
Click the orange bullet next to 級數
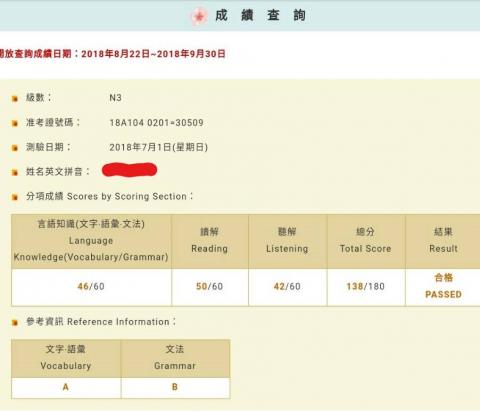click(x=15, y=98)
